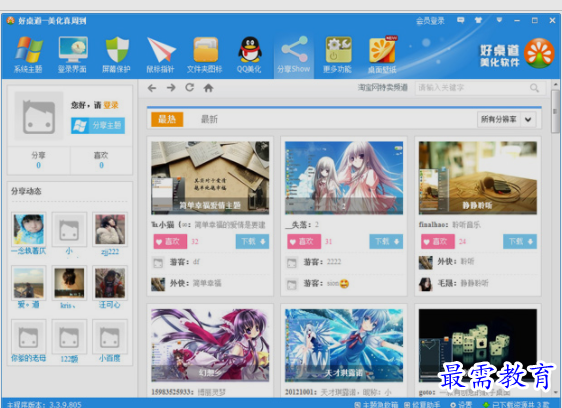This screenshot has width=562, height=408.
Task: Open the 登录界面 monitor icon
Action: click(73, 50)
